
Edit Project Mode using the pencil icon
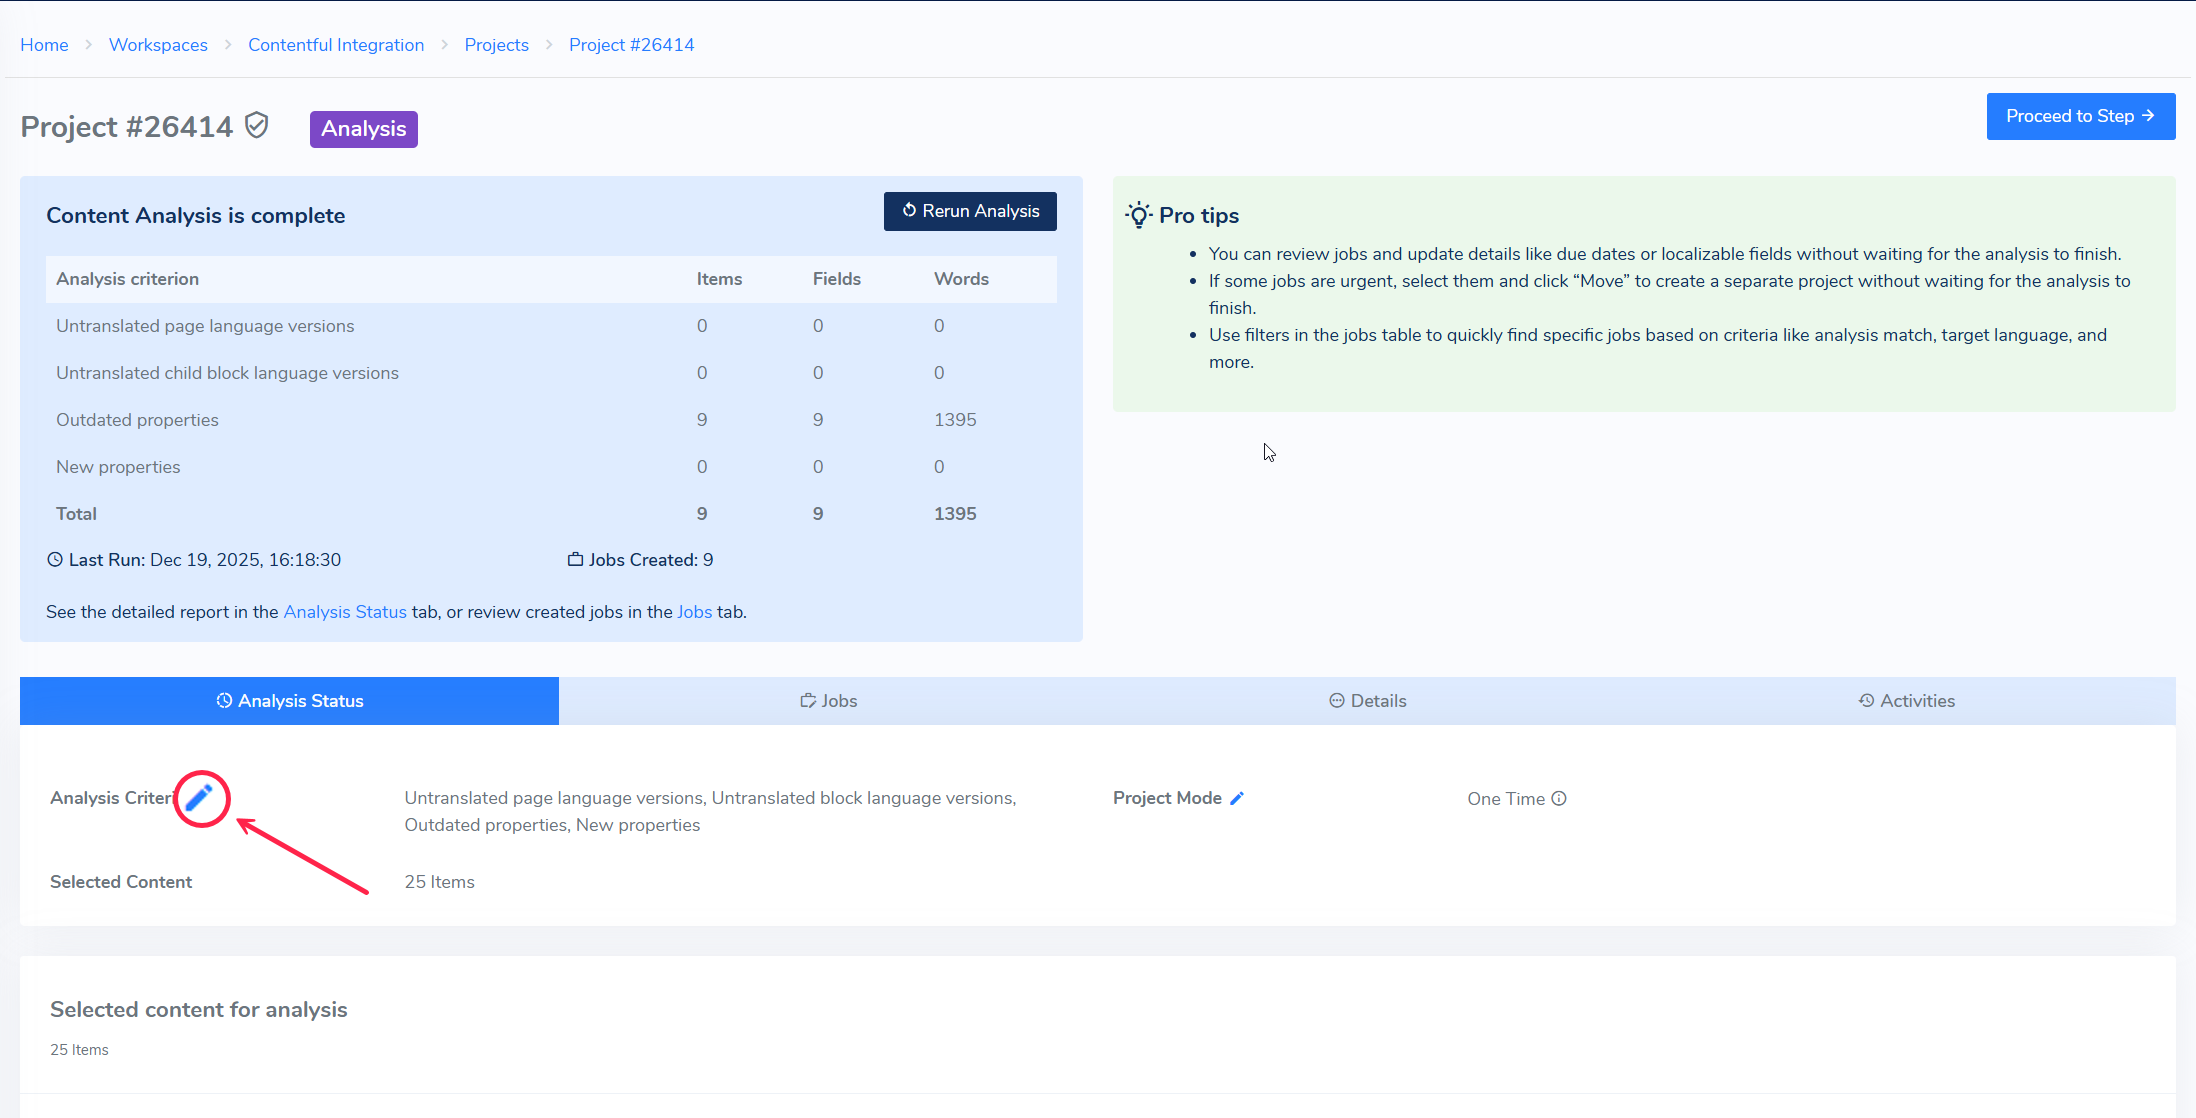pos(1237,798)
